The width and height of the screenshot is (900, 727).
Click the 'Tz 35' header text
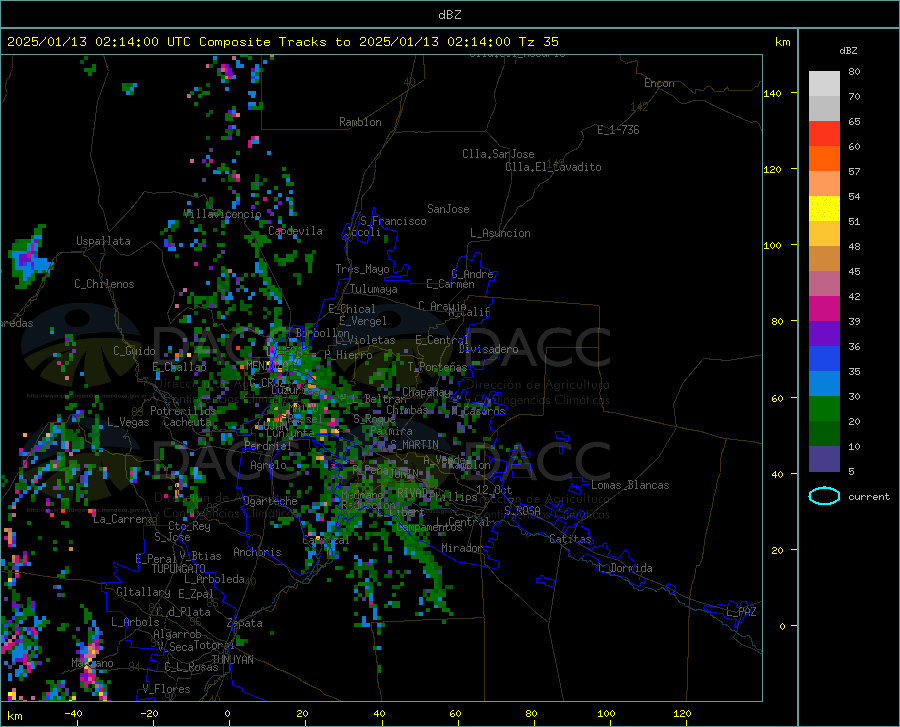[538, 42]
